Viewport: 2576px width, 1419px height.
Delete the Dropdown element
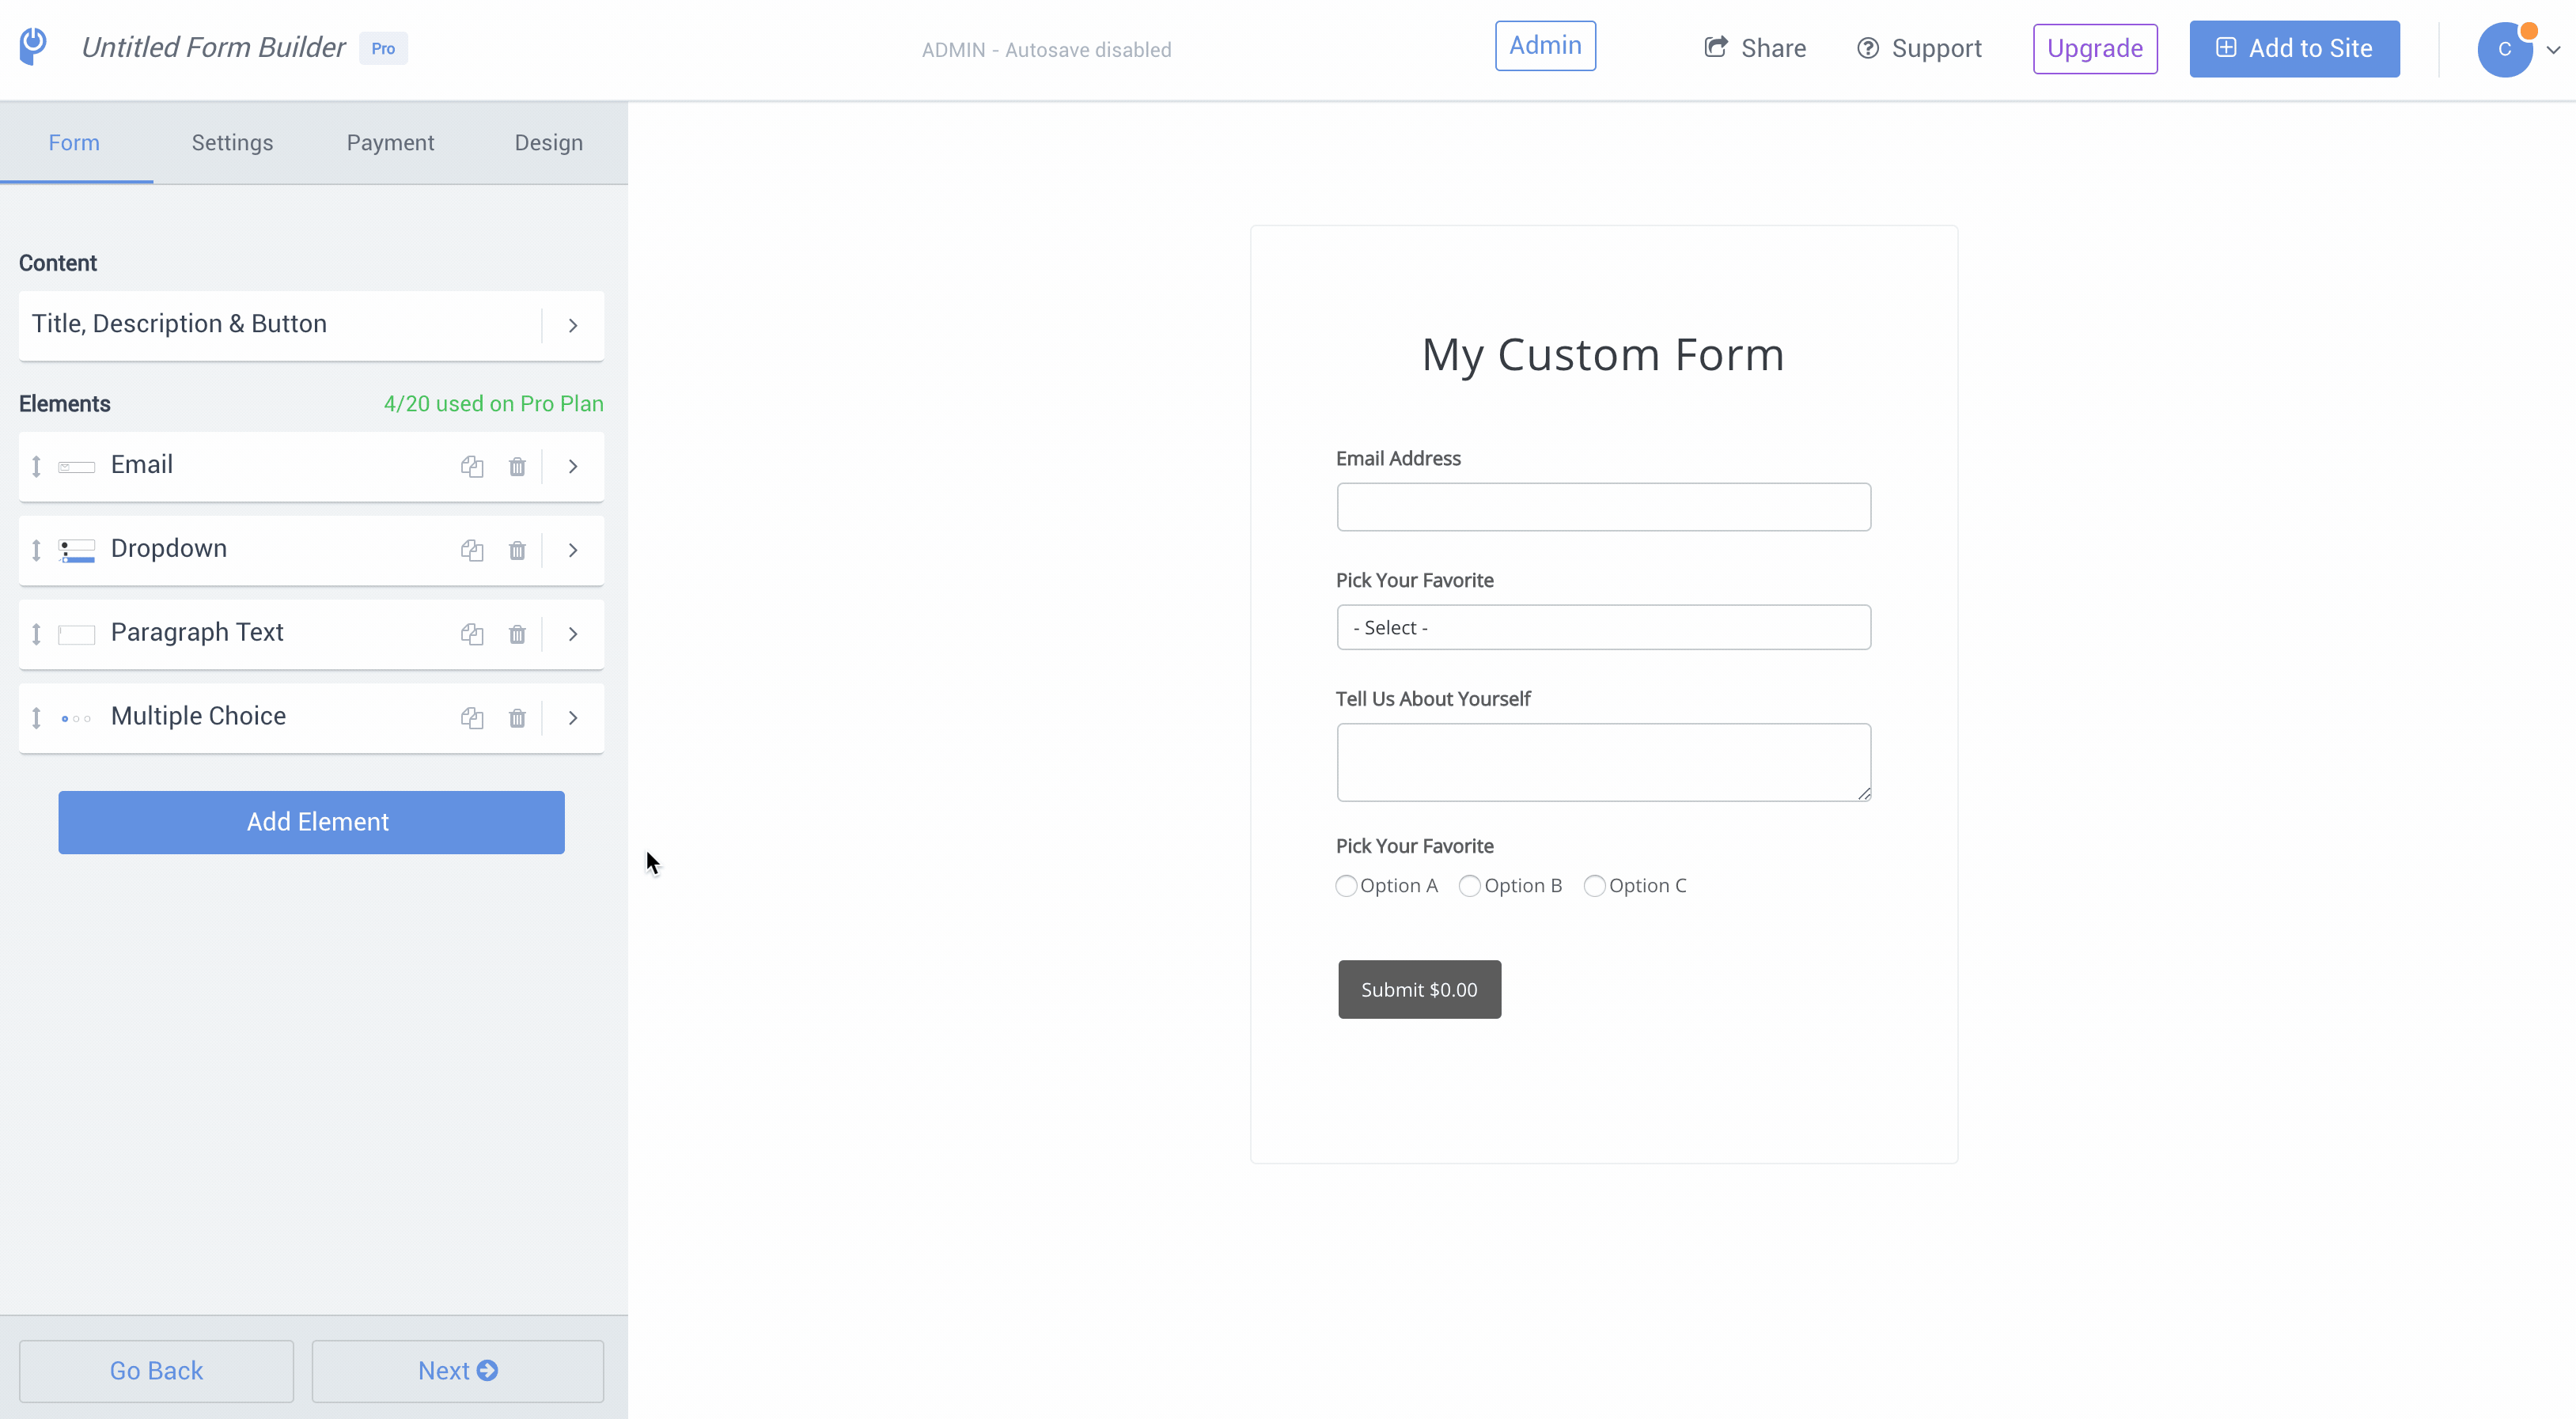(517, 550)
